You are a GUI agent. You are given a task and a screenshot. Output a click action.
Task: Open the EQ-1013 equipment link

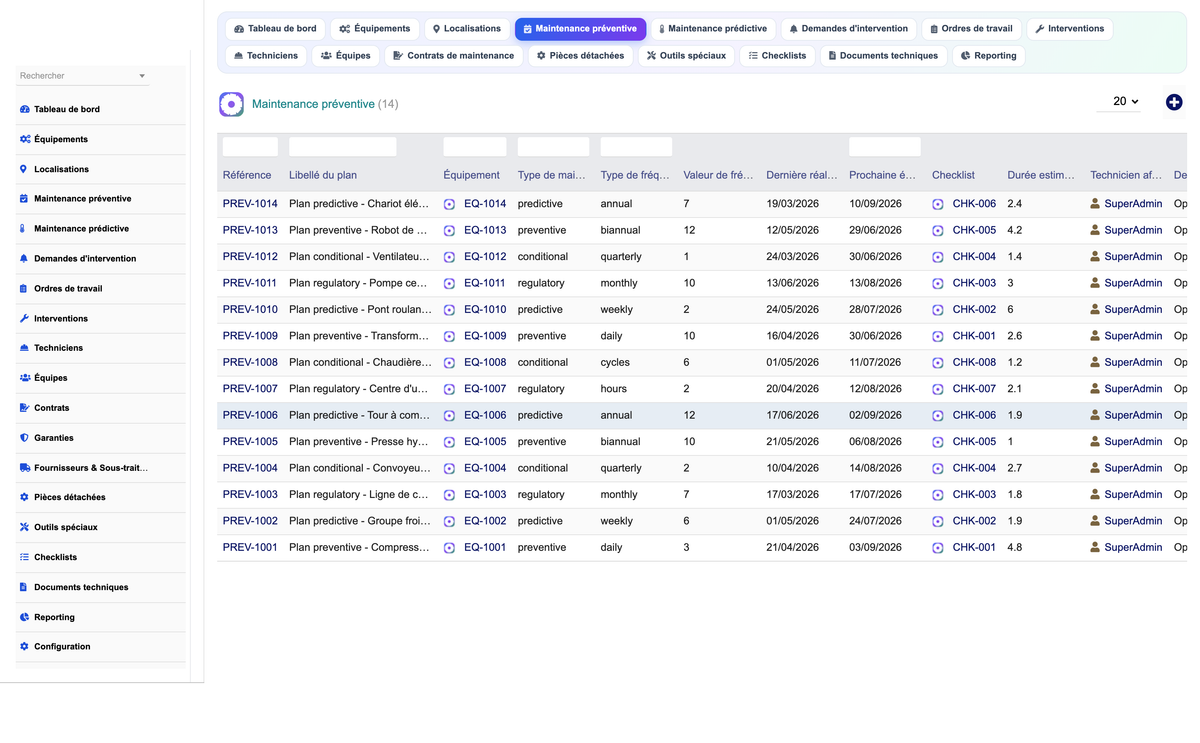click(x=485, y=230)
